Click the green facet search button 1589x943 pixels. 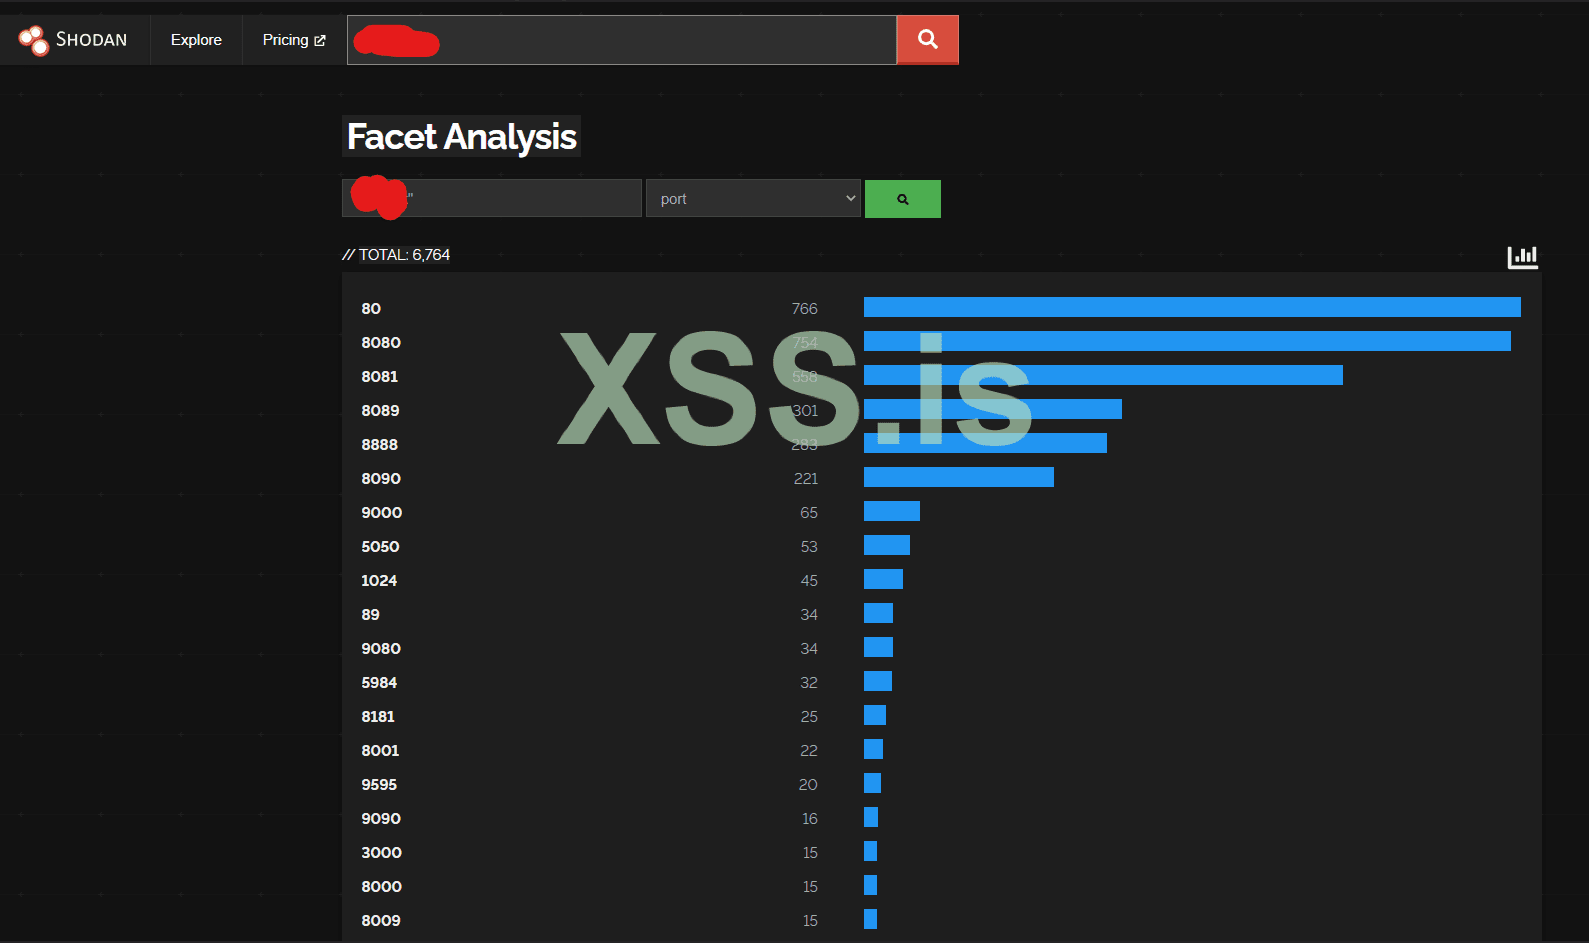point(903,199)
